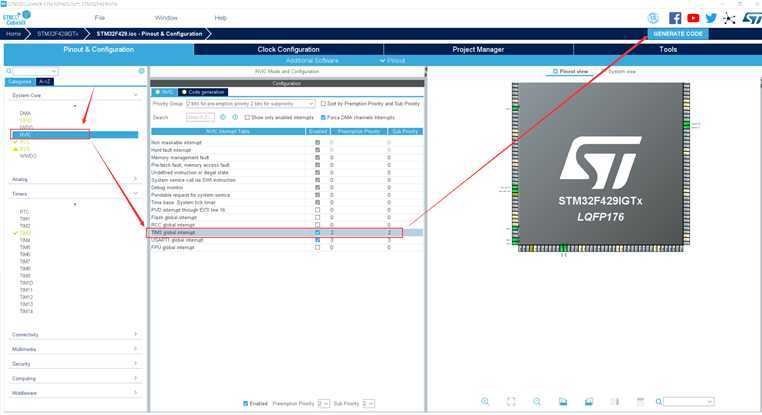Open the bottom Sub Priority dropdown

pos(368,403)
